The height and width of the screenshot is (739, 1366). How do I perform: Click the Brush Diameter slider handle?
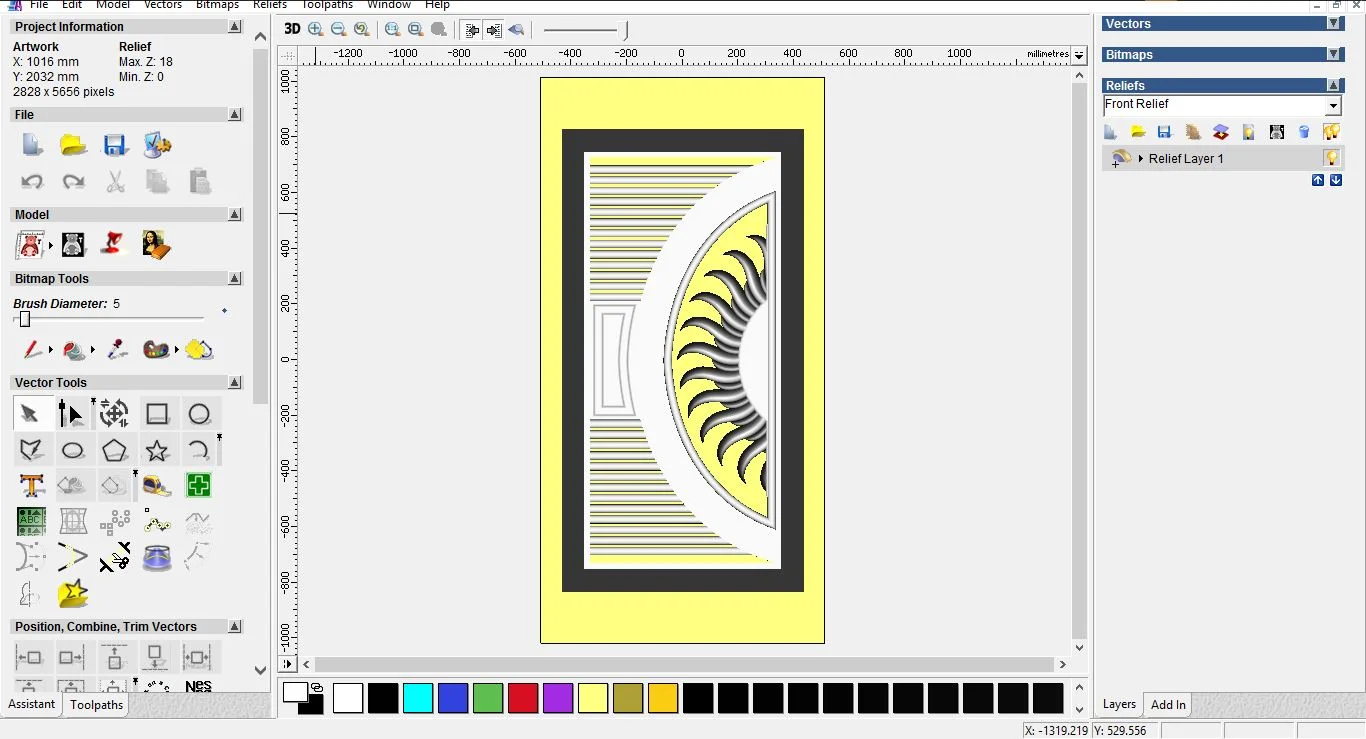(x=25, y=319)
